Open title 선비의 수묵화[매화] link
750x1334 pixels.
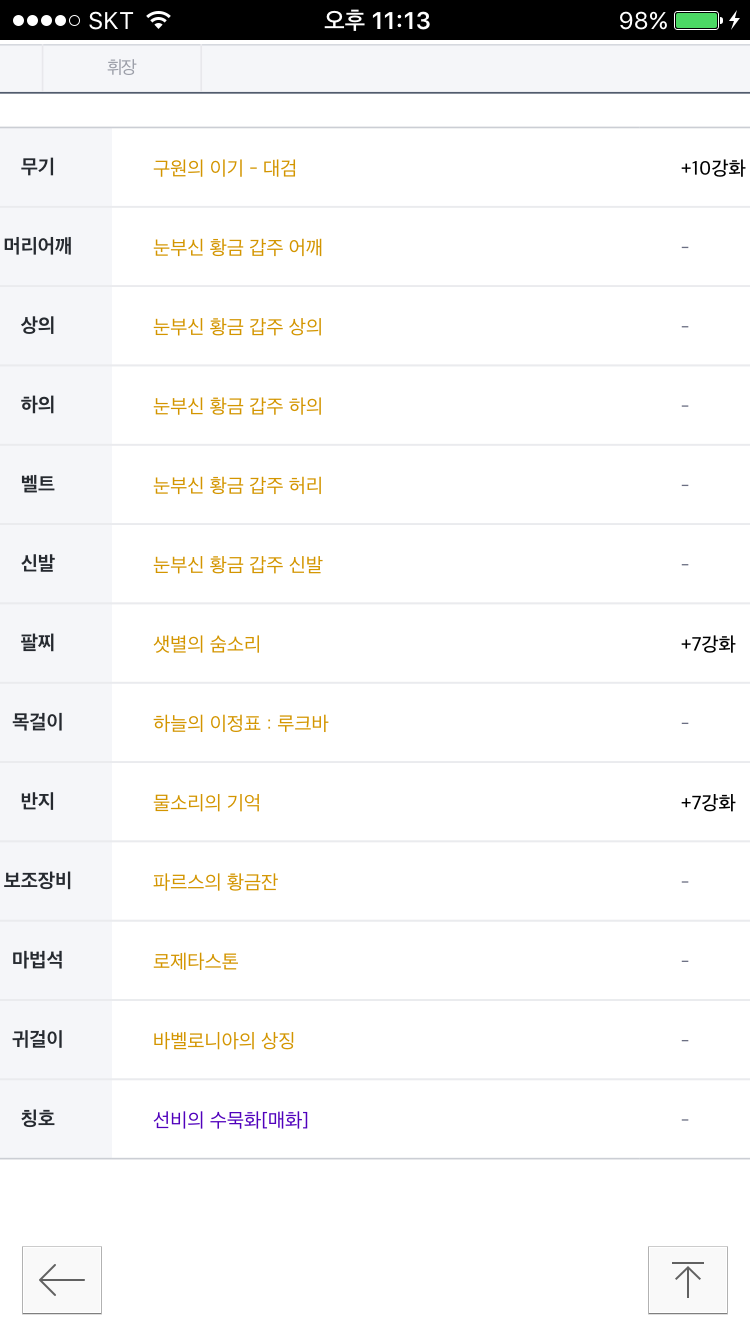(230, 1120)
